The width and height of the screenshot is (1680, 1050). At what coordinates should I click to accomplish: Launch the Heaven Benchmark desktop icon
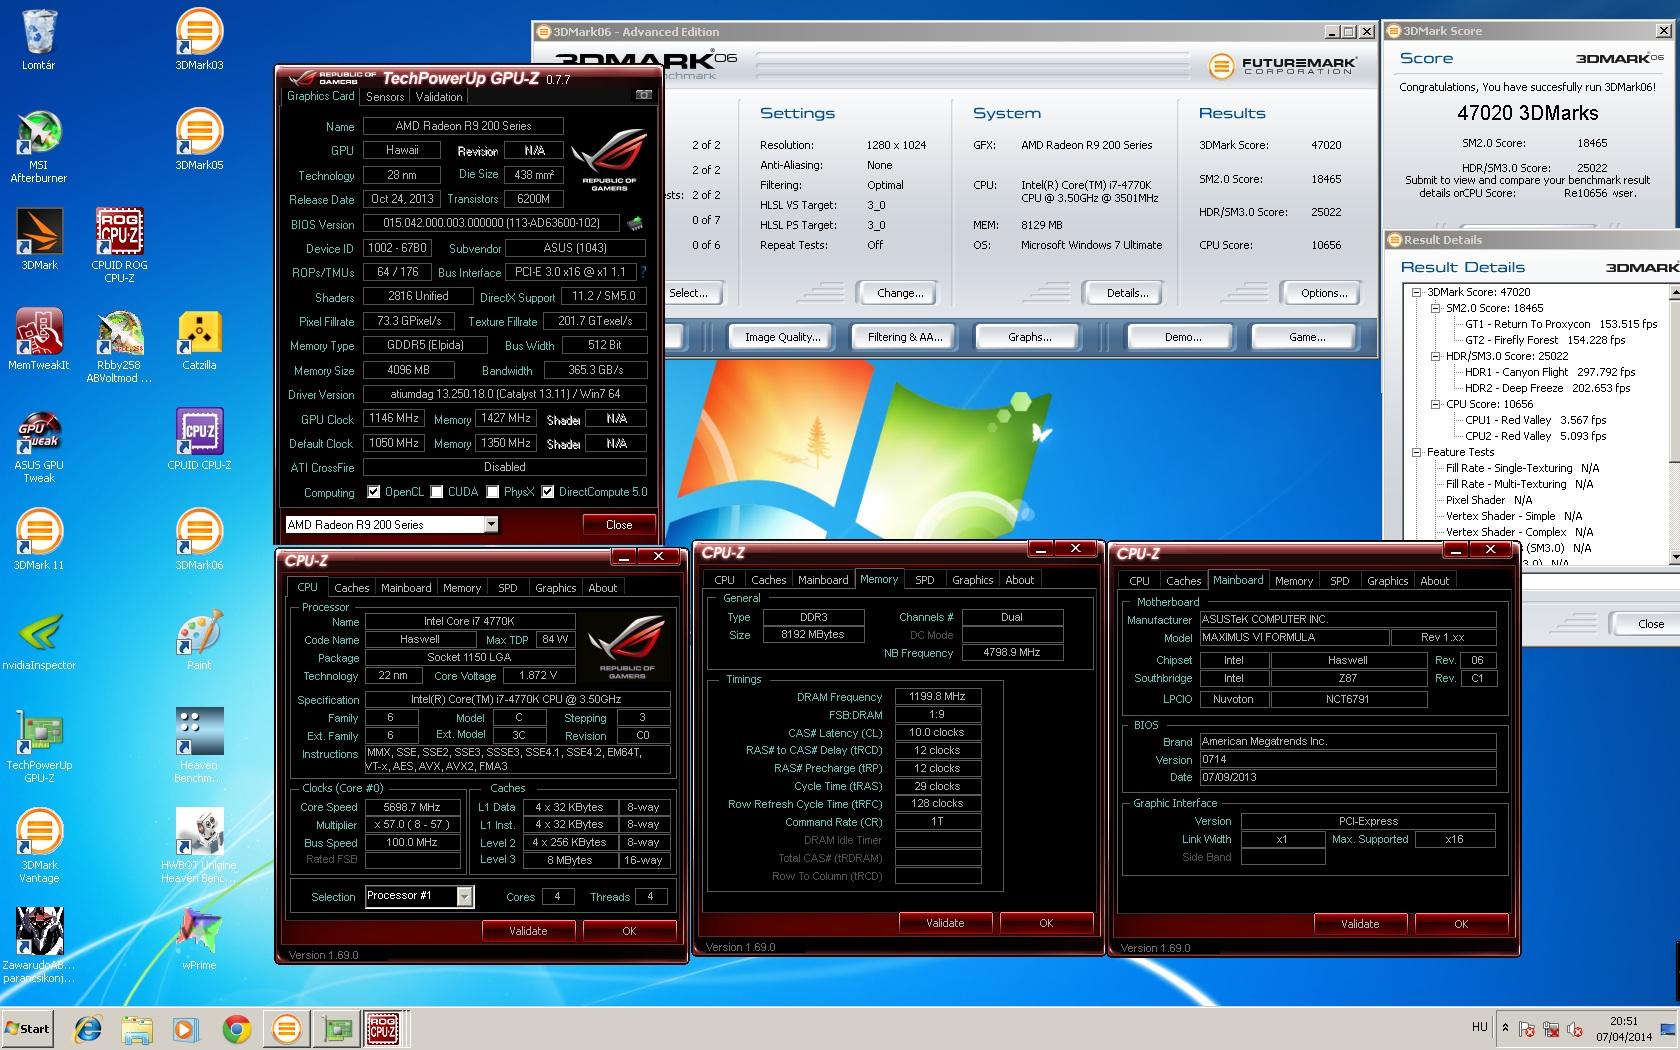tap(199, 746)
